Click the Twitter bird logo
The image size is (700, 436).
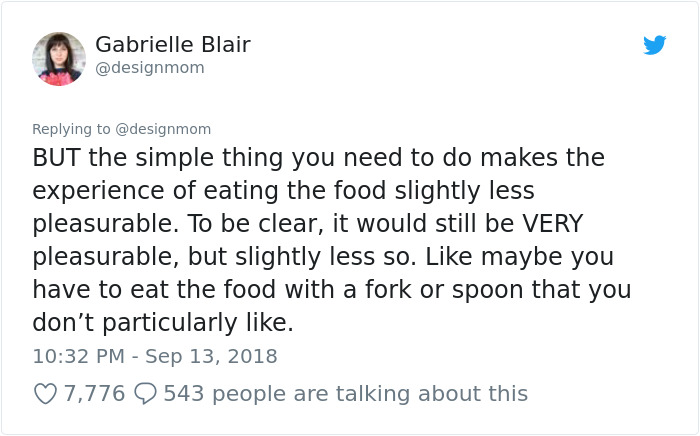(x=654, y=45)
